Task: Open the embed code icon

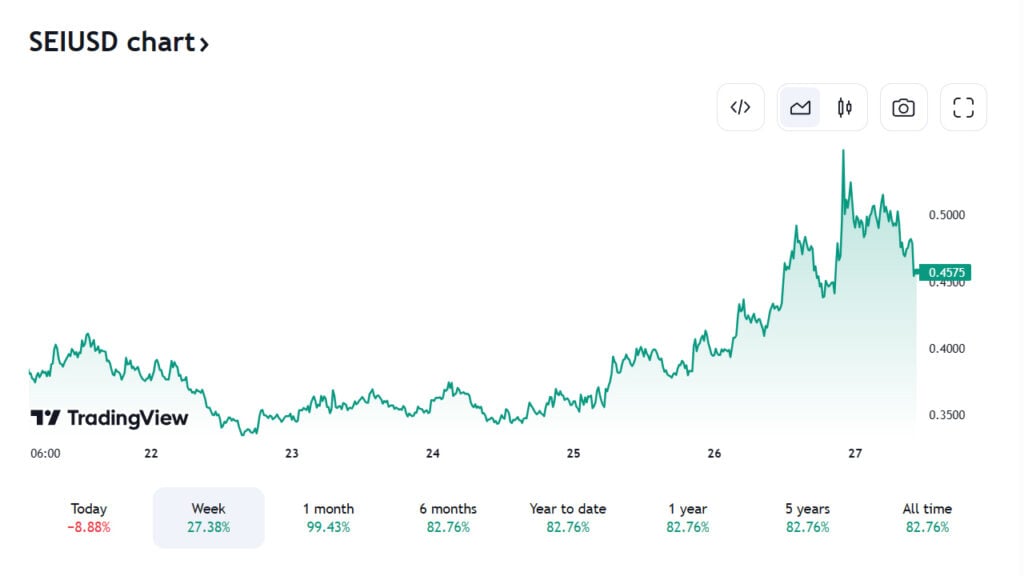Action: point(740,108)
